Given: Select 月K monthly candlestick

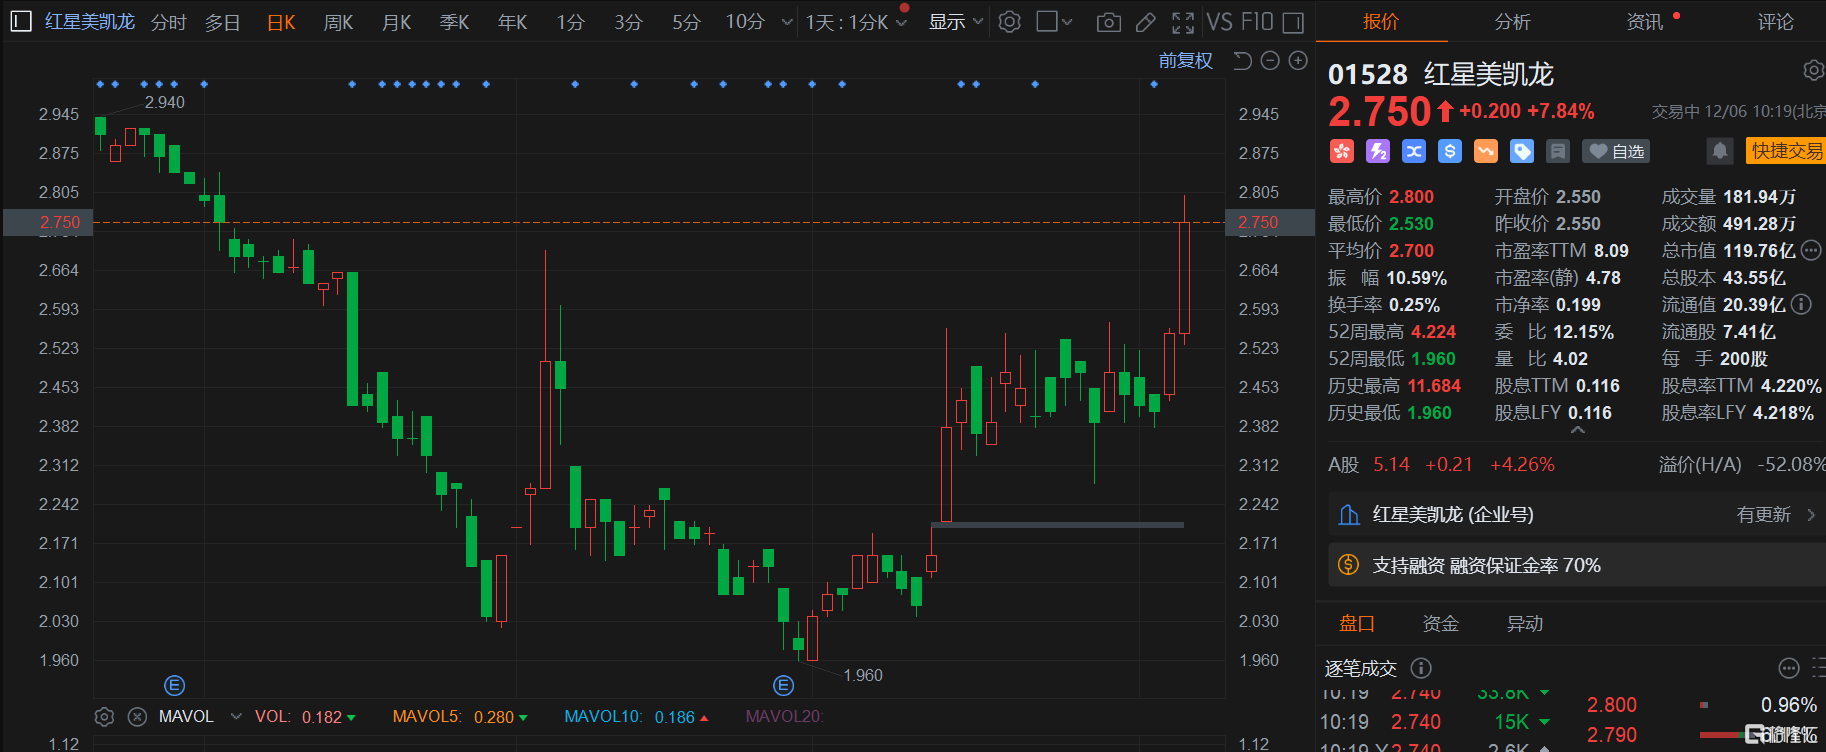Looking at the screenshot, I should [x=397, y=22].
